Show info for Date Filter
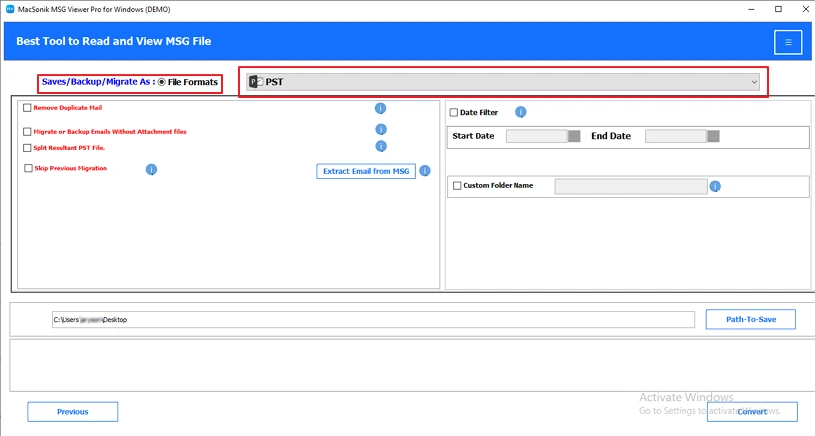Image resolution: width=815 pixels, height=436 pixels. point(521,112)
